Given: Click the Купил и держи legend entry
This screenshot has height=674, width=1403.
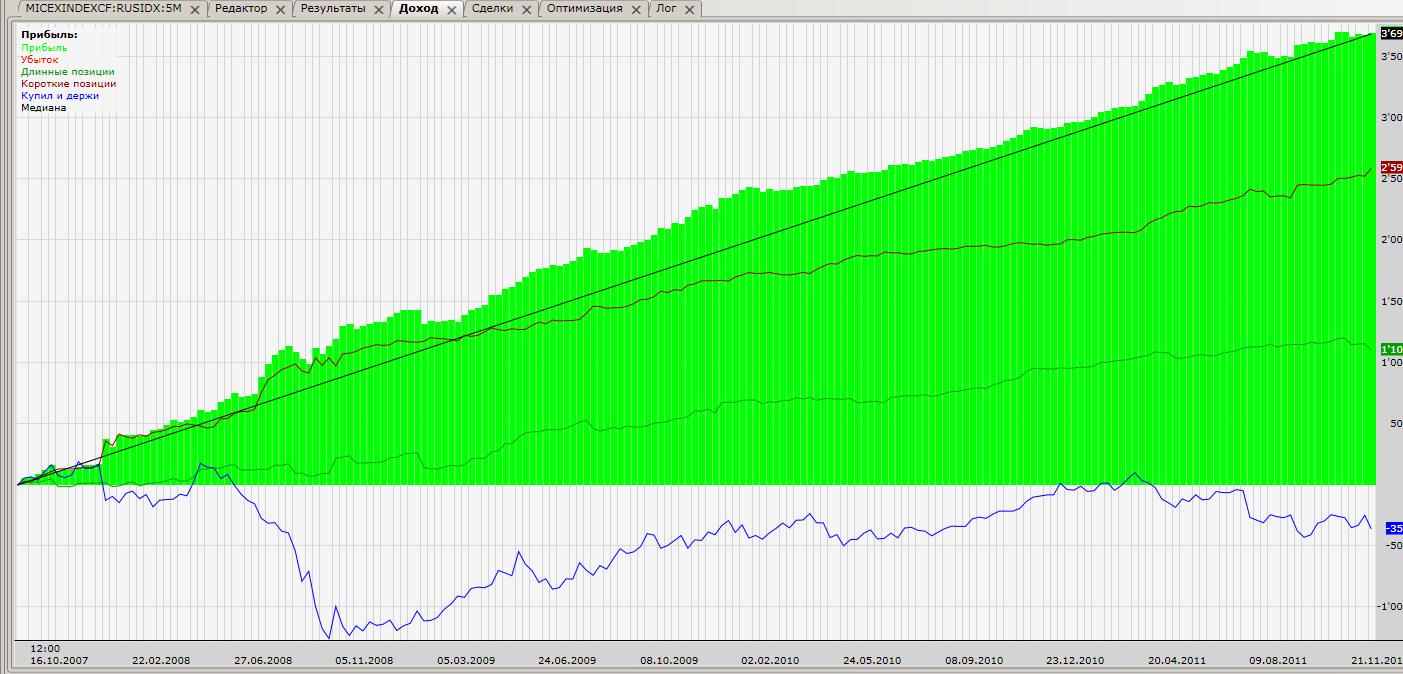Looking at the screenshot, I should 60,96.
